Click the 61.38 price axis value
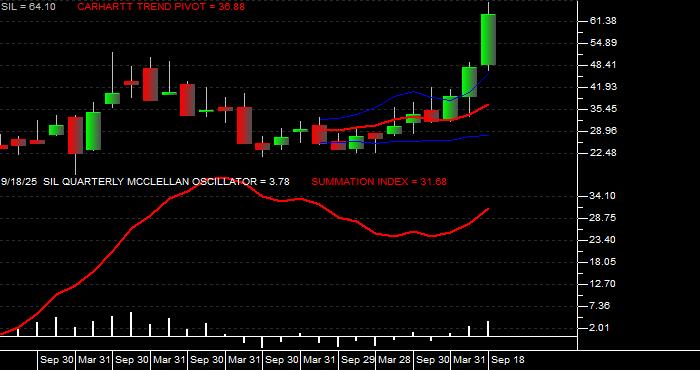700x370 pixels. [603, 21]
